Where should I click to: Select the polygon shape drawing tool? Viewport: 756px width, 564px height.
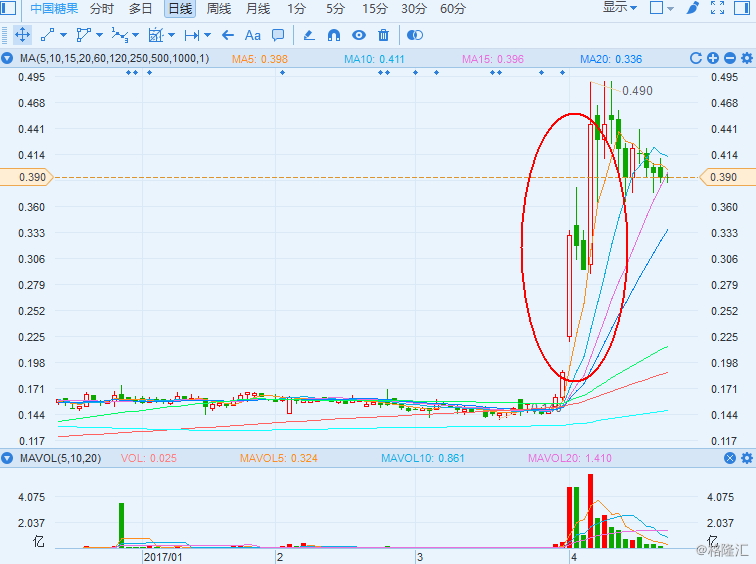click(83, 35)
